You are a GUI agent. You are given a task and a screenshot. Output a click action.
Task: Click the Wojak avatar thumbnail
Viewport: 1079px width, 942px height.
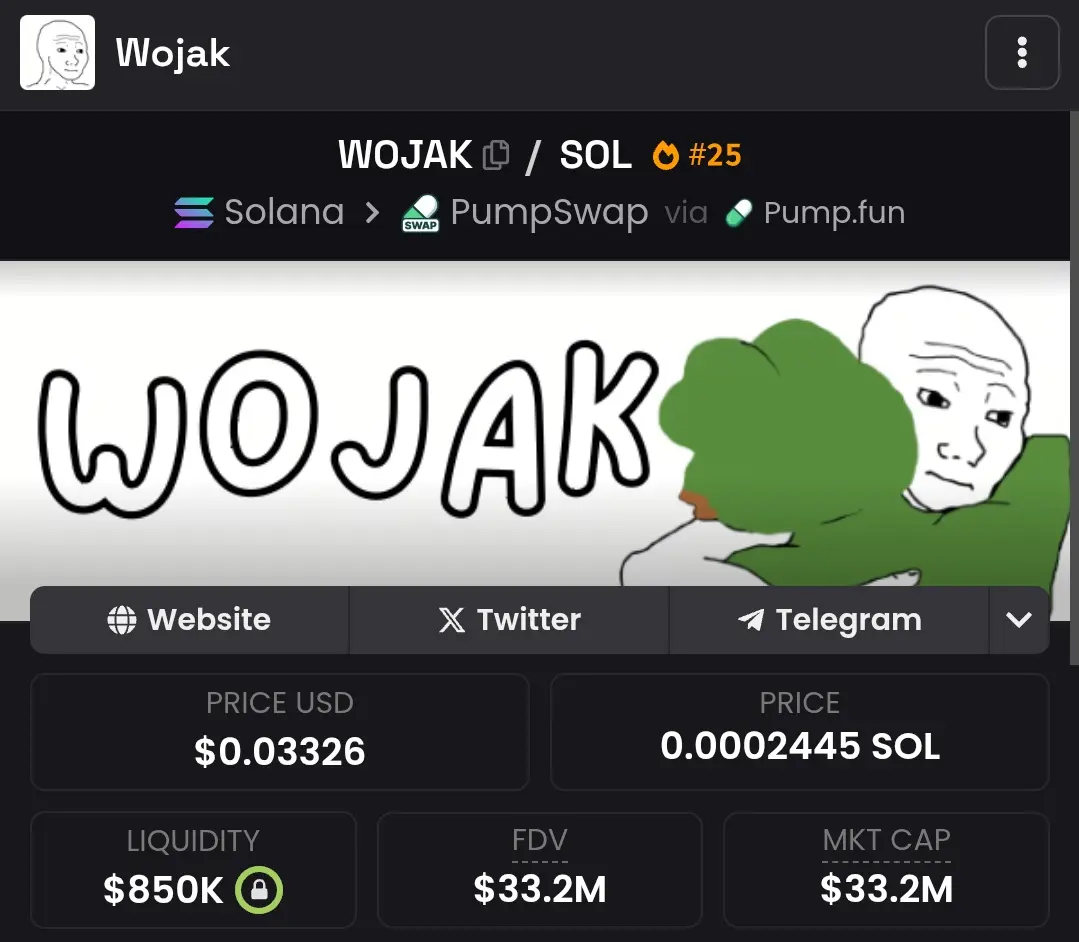coord(58,52)
